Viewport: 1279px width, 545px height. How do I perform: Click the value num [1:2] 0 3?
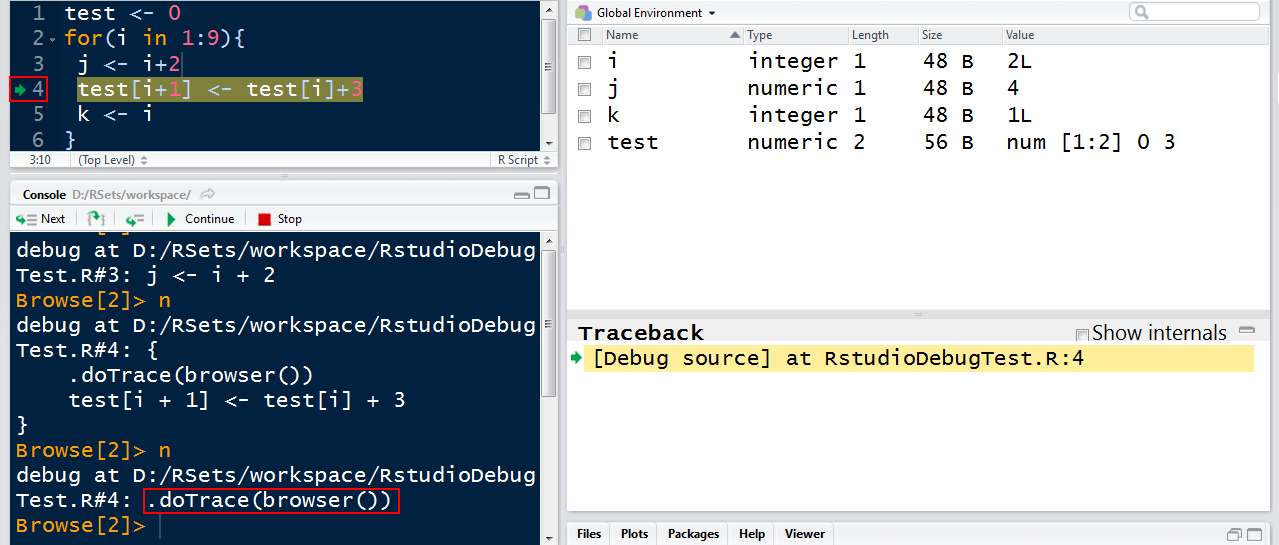[1091, 143]
